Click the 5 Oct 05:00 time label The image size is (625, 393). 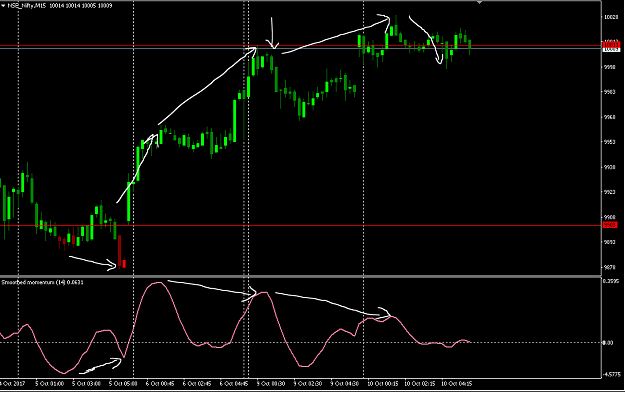click(x=123, y=384)
